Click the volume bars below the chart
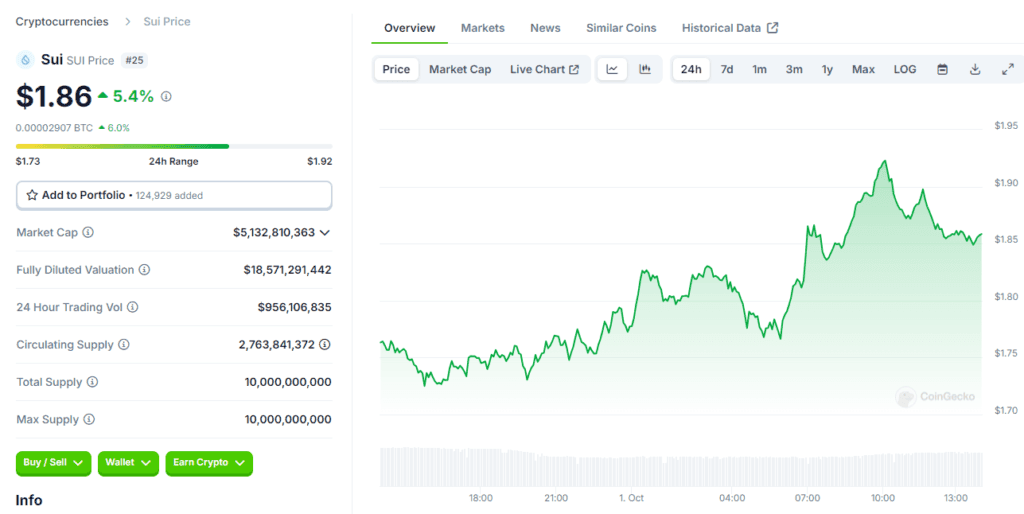The image size is (1024, 514). pyautogui.click(x=680, y=466)
